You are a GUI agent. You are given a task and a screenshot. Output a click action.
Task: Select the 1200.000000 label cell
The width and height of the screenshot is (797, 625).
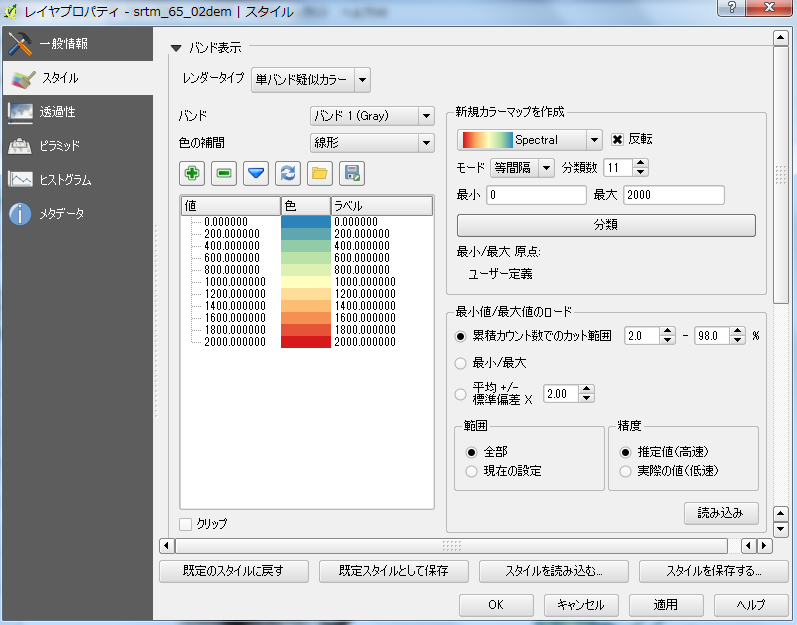click(365, 294)
